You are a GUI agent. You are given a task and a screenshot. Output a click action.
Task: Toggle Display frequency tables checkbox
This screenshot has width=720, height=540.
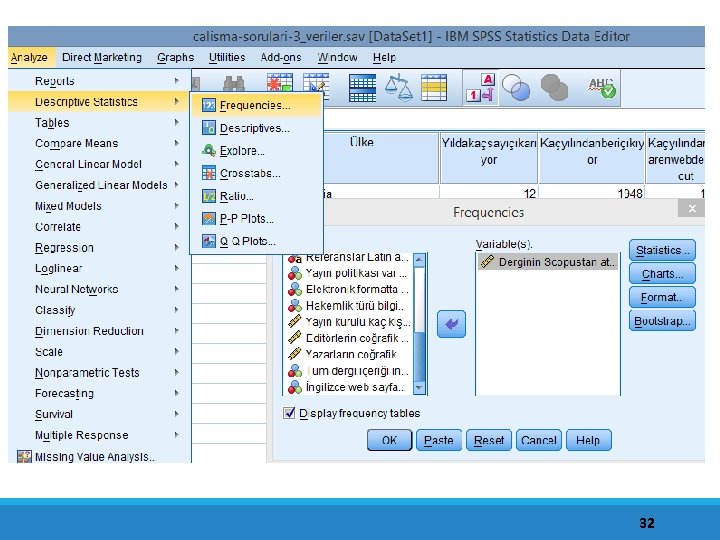click(x=289, y=413)
